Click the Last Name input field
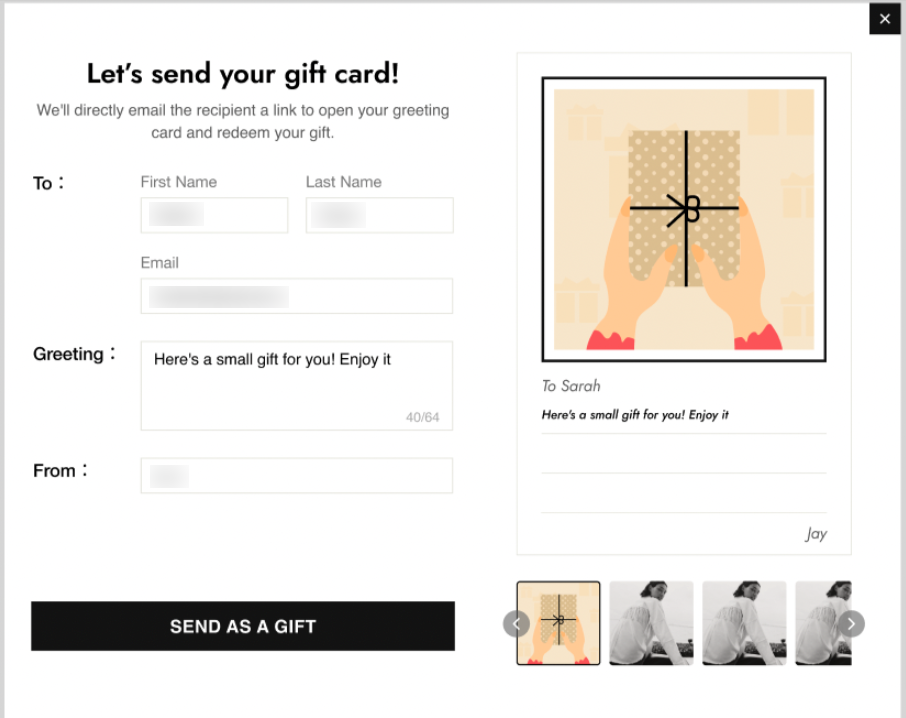Image resolution: width=906 pixels, height=718 pixels. pos(379,215)
